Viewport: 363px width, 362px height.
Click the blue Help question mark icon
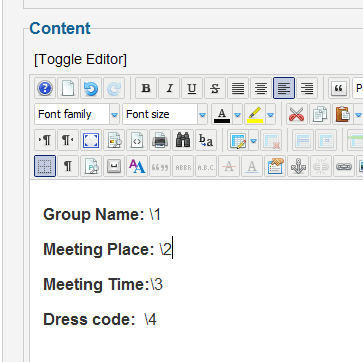click(45, 88)
